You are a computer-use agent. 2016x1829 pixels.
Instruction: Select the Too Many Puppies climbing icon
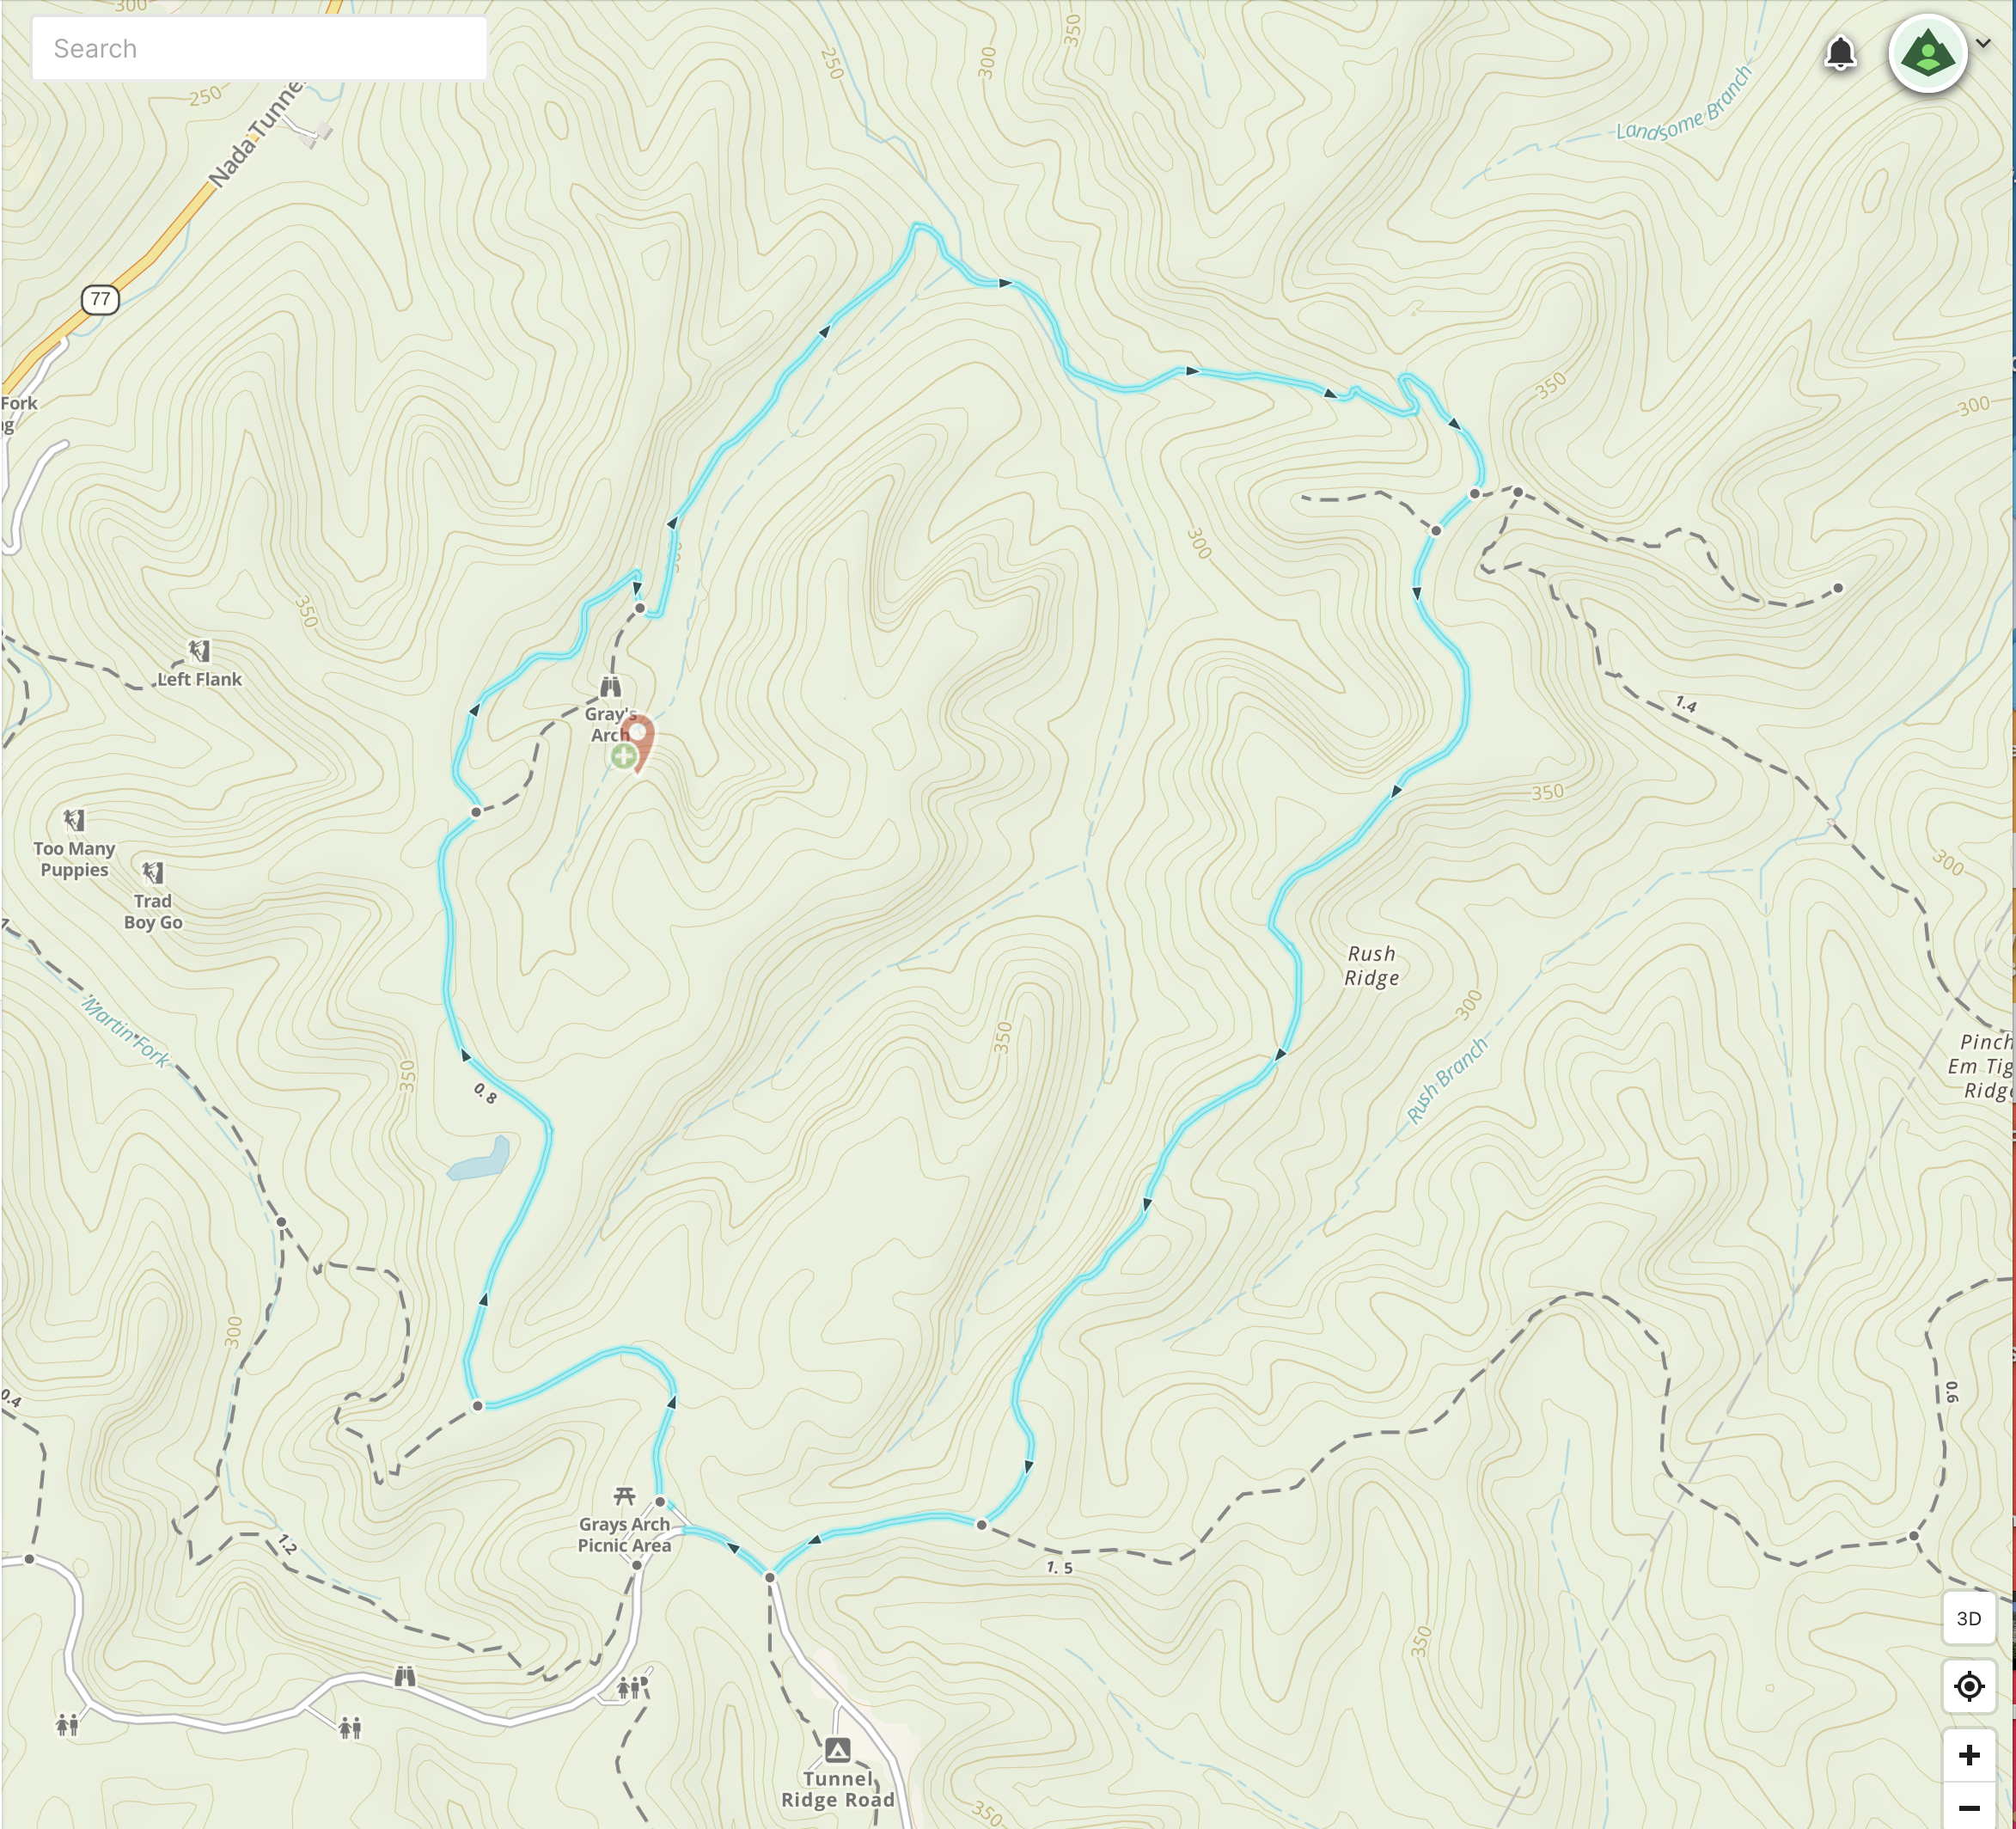click(74, 821)
